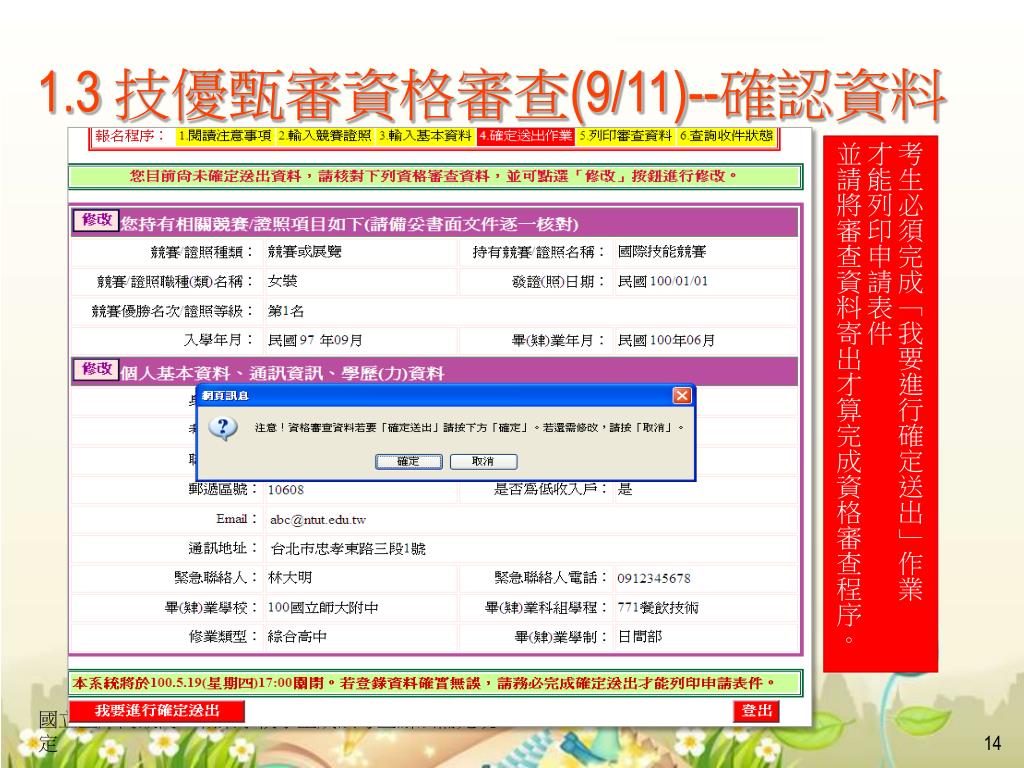Click slide page number 14
Viewport: 1024px width, 768px height.
[992, 743]
